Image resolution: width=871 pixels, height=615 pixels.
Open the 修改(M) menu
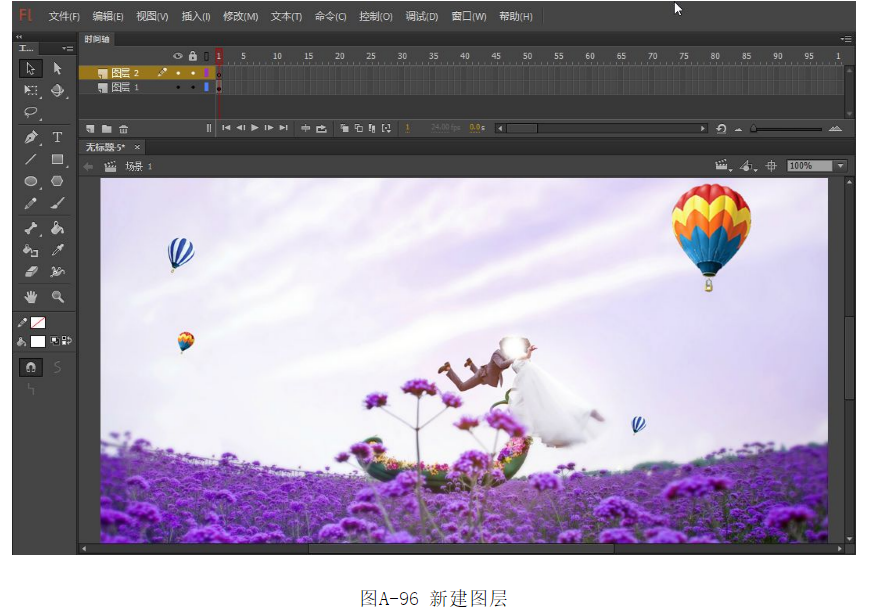pos(240,16)
